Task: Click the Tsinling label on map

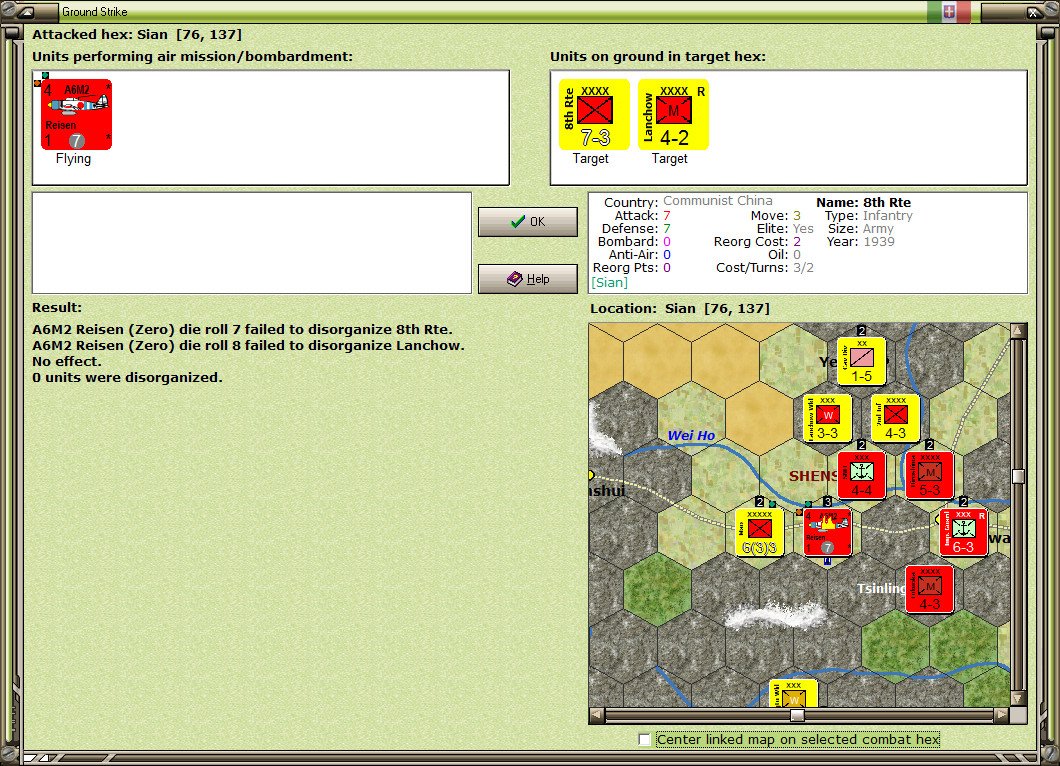Action: 882,588
